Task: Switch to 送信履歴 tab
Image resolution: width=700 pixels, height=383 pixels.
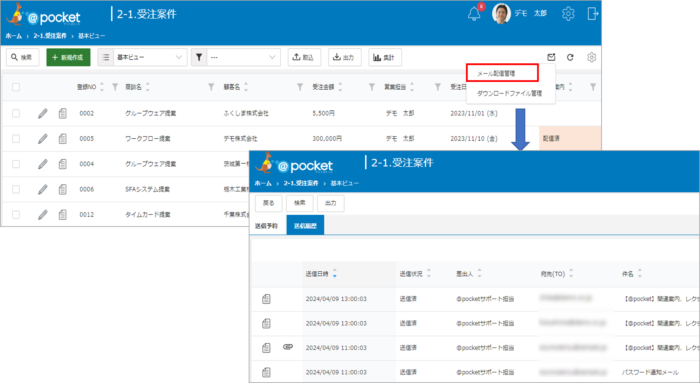Action: coord(305,225)
